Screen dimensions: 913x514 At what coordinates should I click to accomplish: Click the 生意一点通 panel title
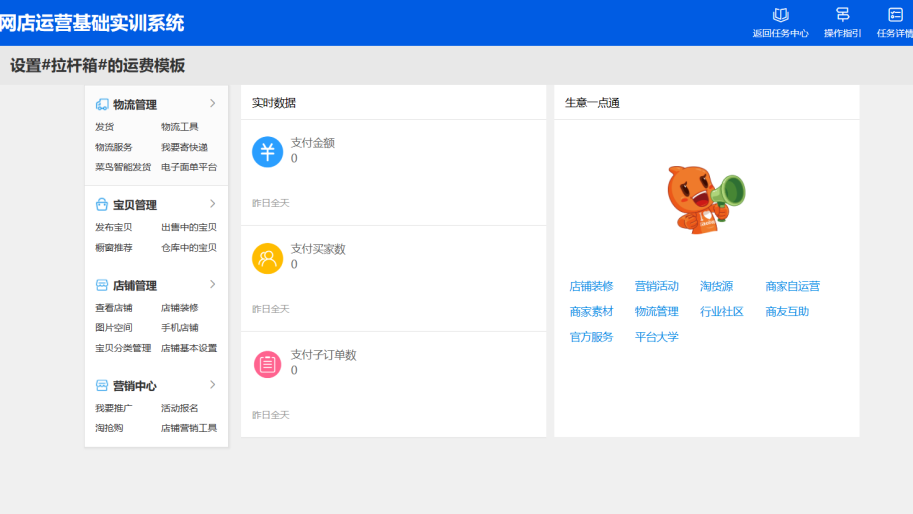(x=592, y=103)
